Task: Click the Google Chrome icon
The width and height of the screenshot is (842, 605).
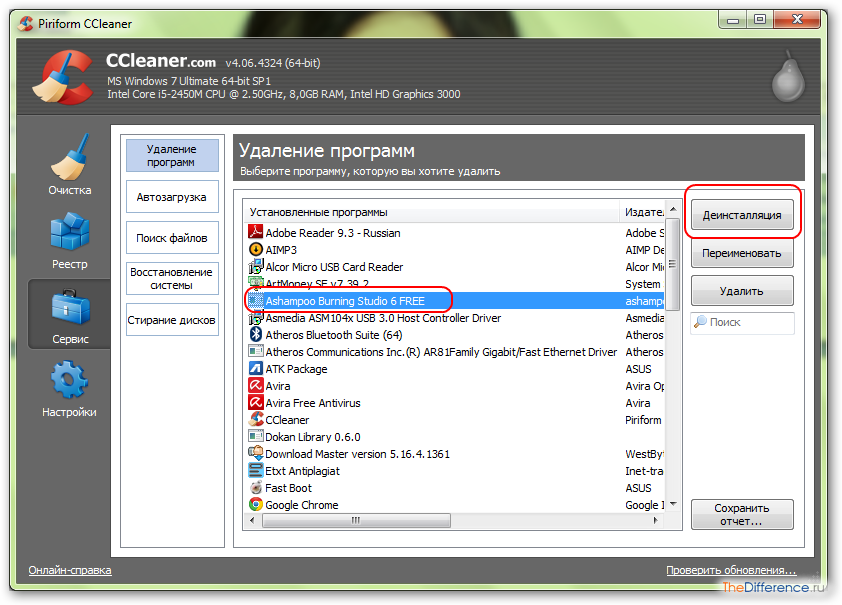Action: pos(255,505)
